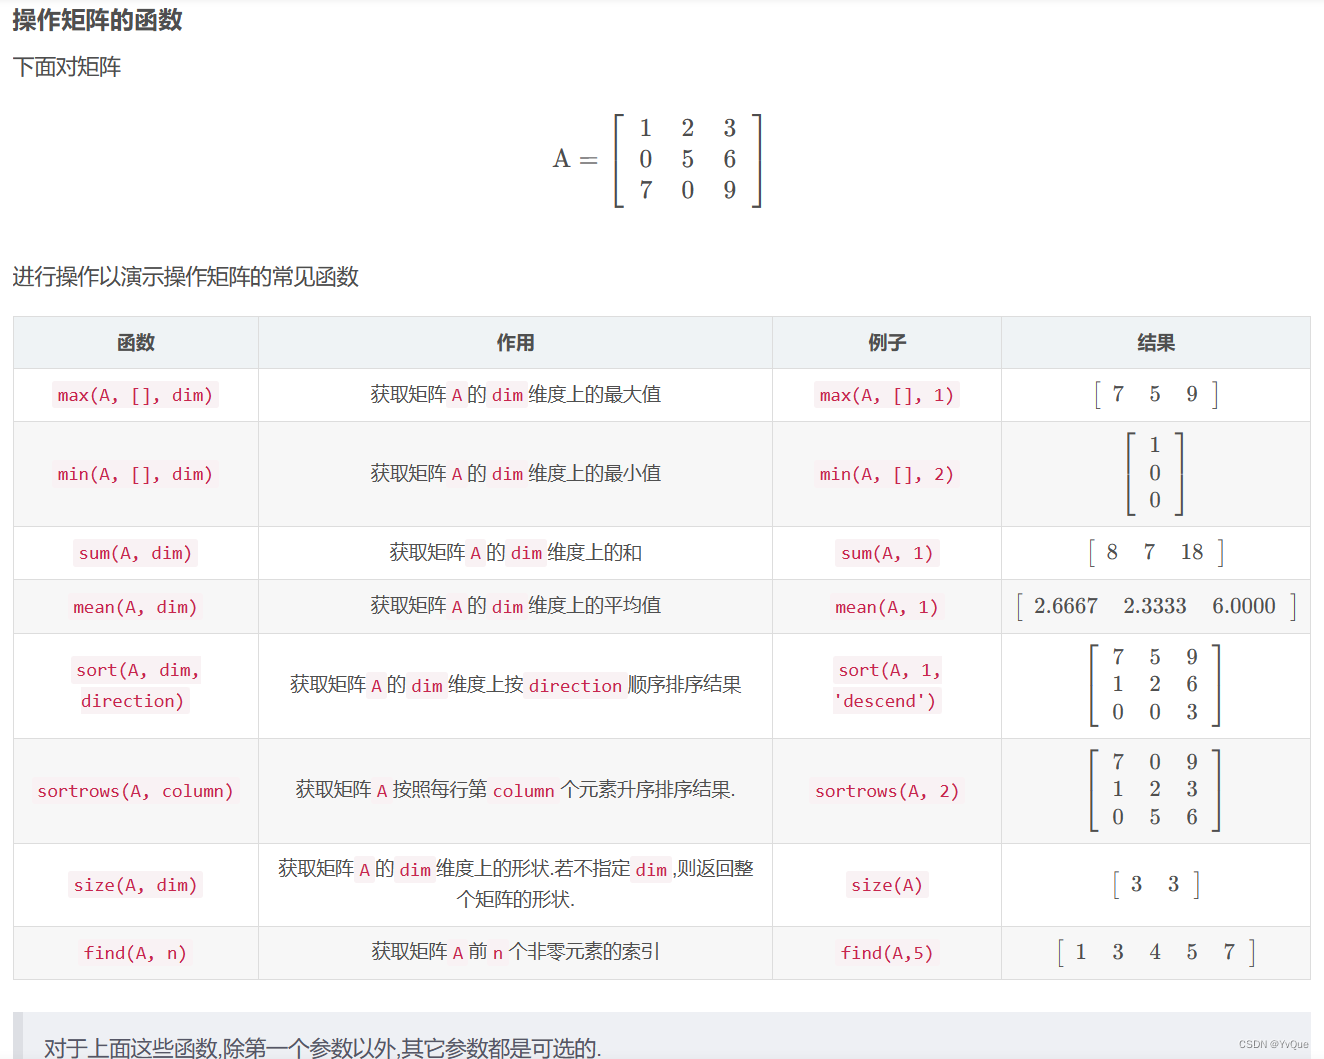The height and width of the screenshot is (1059, 1324).
Task: Click the result vector '8 7 18'
Action: [x=1156, y=553]
